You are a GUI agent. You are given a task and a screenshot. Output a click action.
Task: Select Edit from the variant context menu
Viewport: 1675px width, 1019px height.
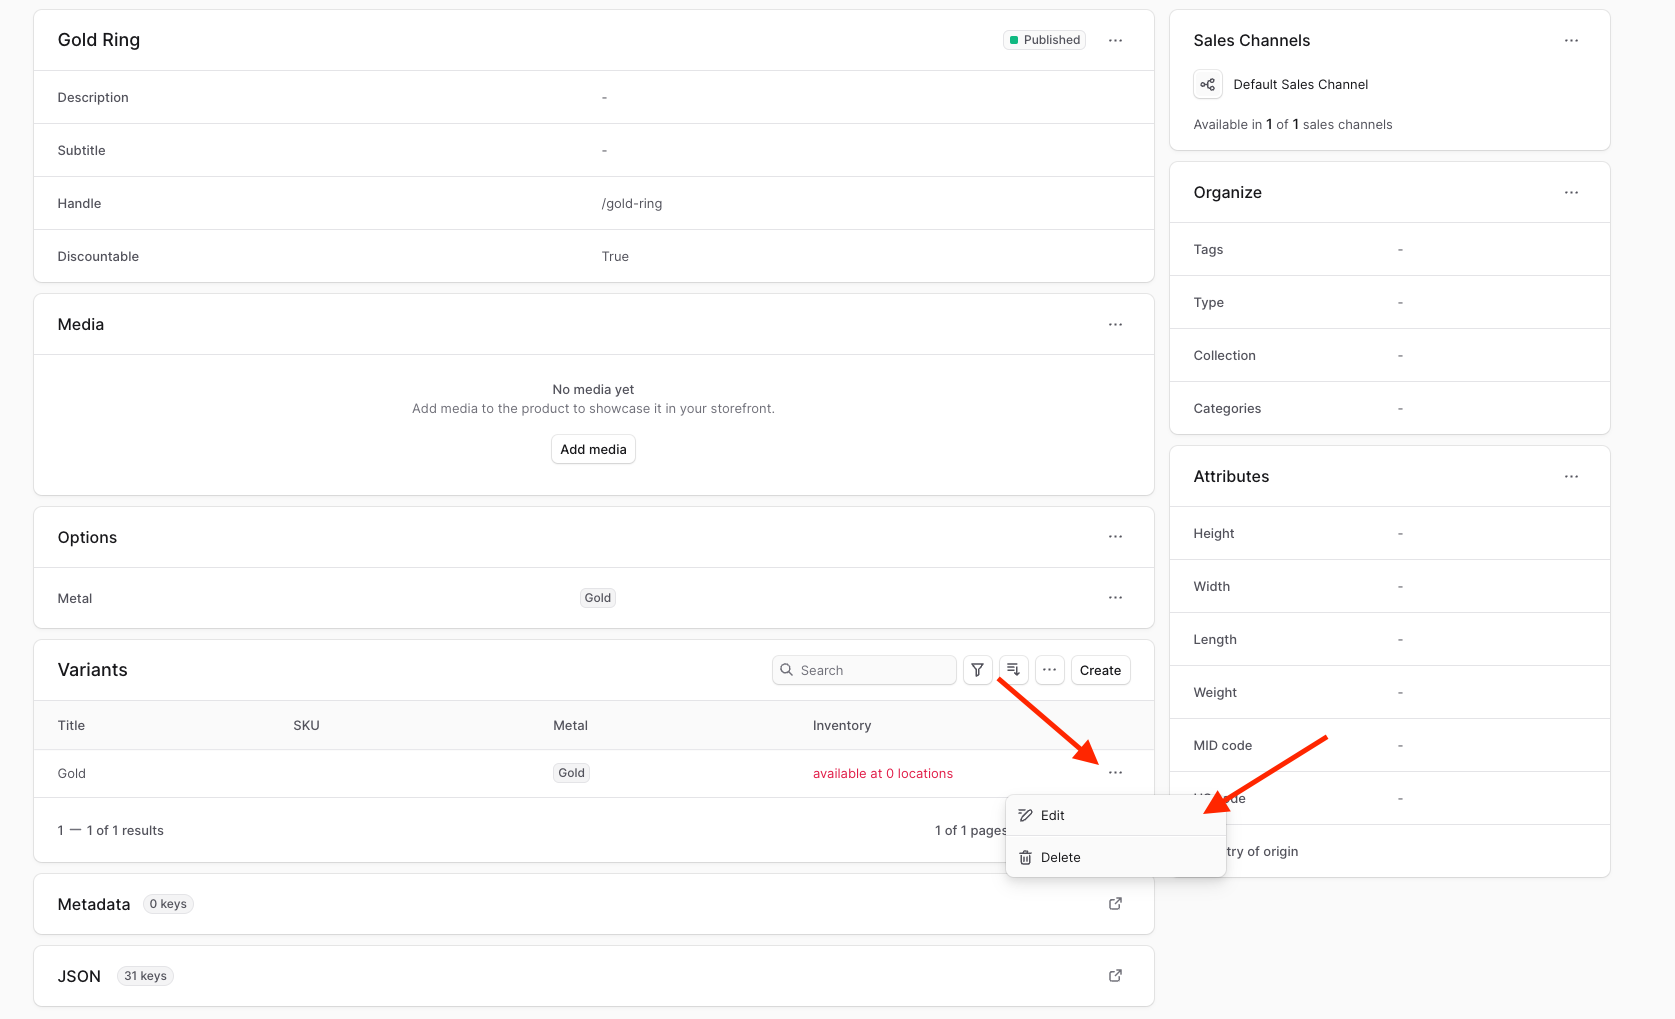[1052, 815]
